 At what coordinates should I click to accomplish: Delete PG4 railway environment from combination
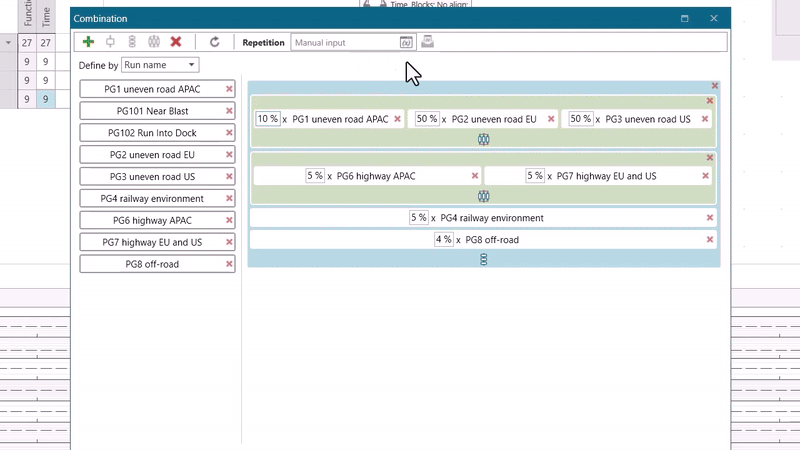[x=710, y=218]
